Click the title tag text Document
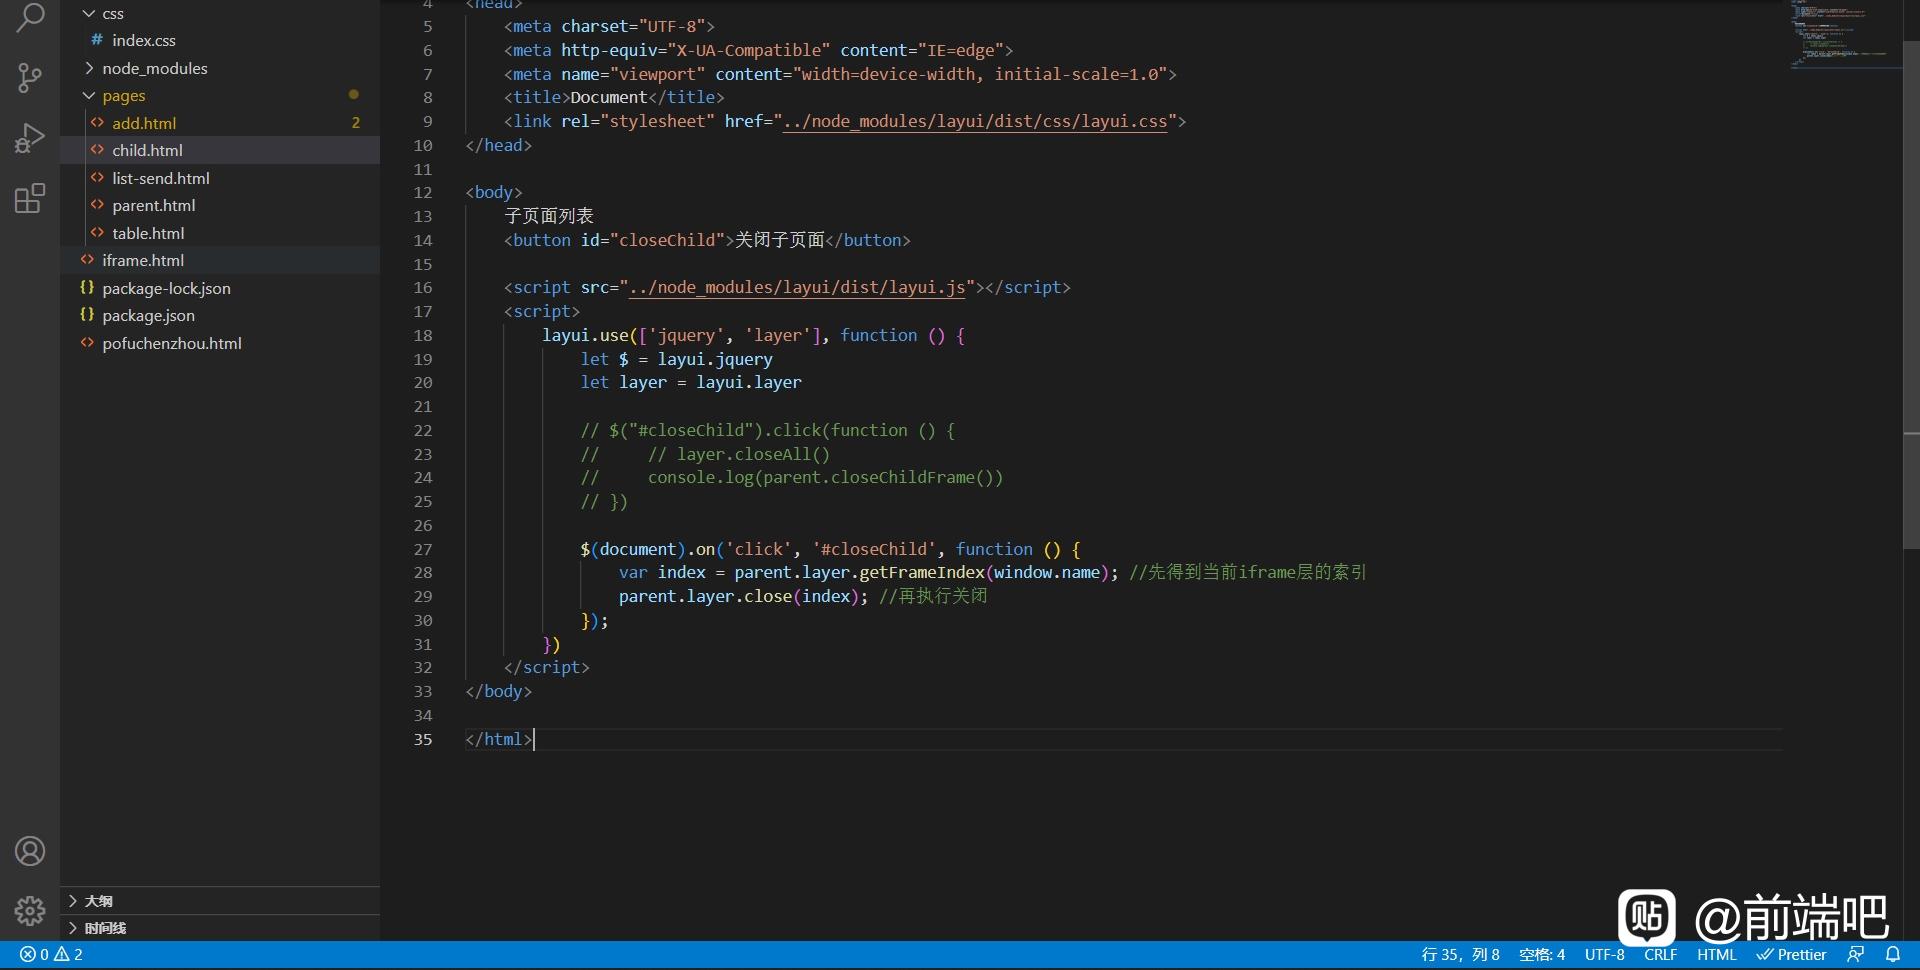1920x970 pixels. [x=609, y=97]
